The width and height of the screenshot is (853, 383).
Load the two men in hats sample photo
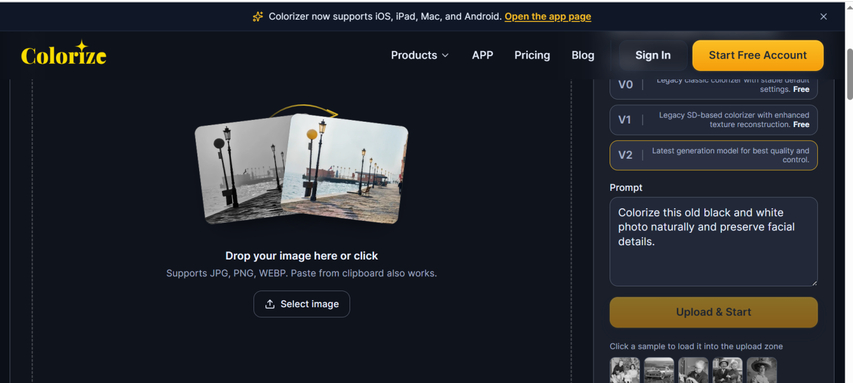pos(727,370)
